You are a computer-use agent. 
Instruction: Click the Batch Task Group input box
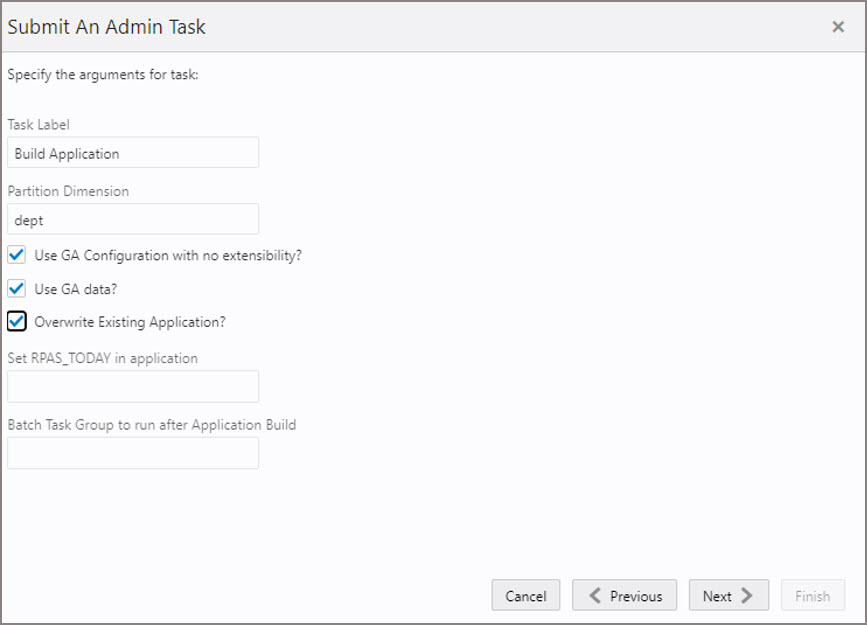pos(133,453)
